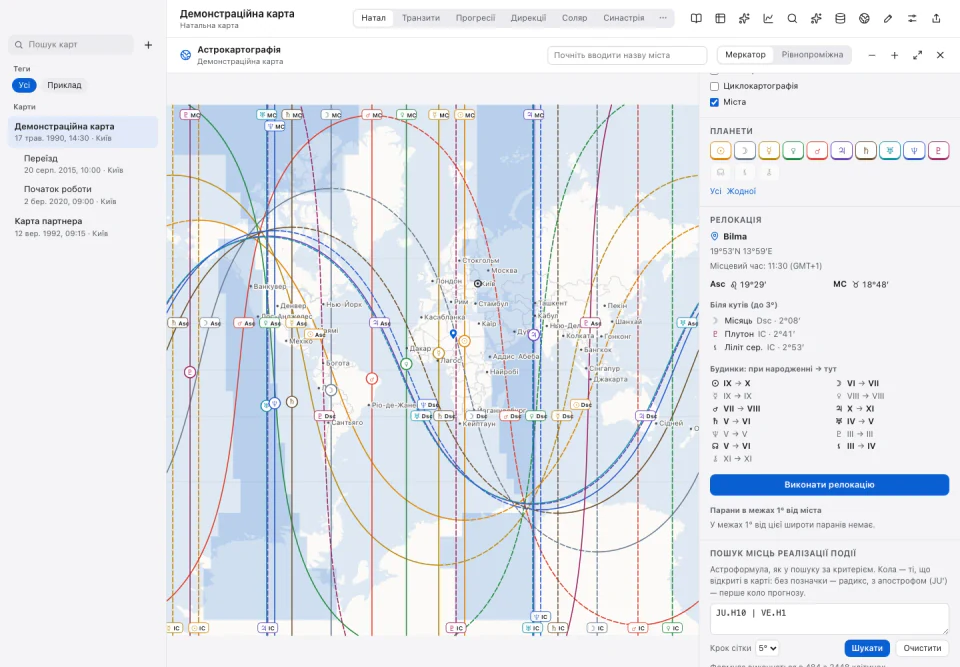Click the astro formula text box JU.H10
The image size is (960, 667).
tap(830, 619)
